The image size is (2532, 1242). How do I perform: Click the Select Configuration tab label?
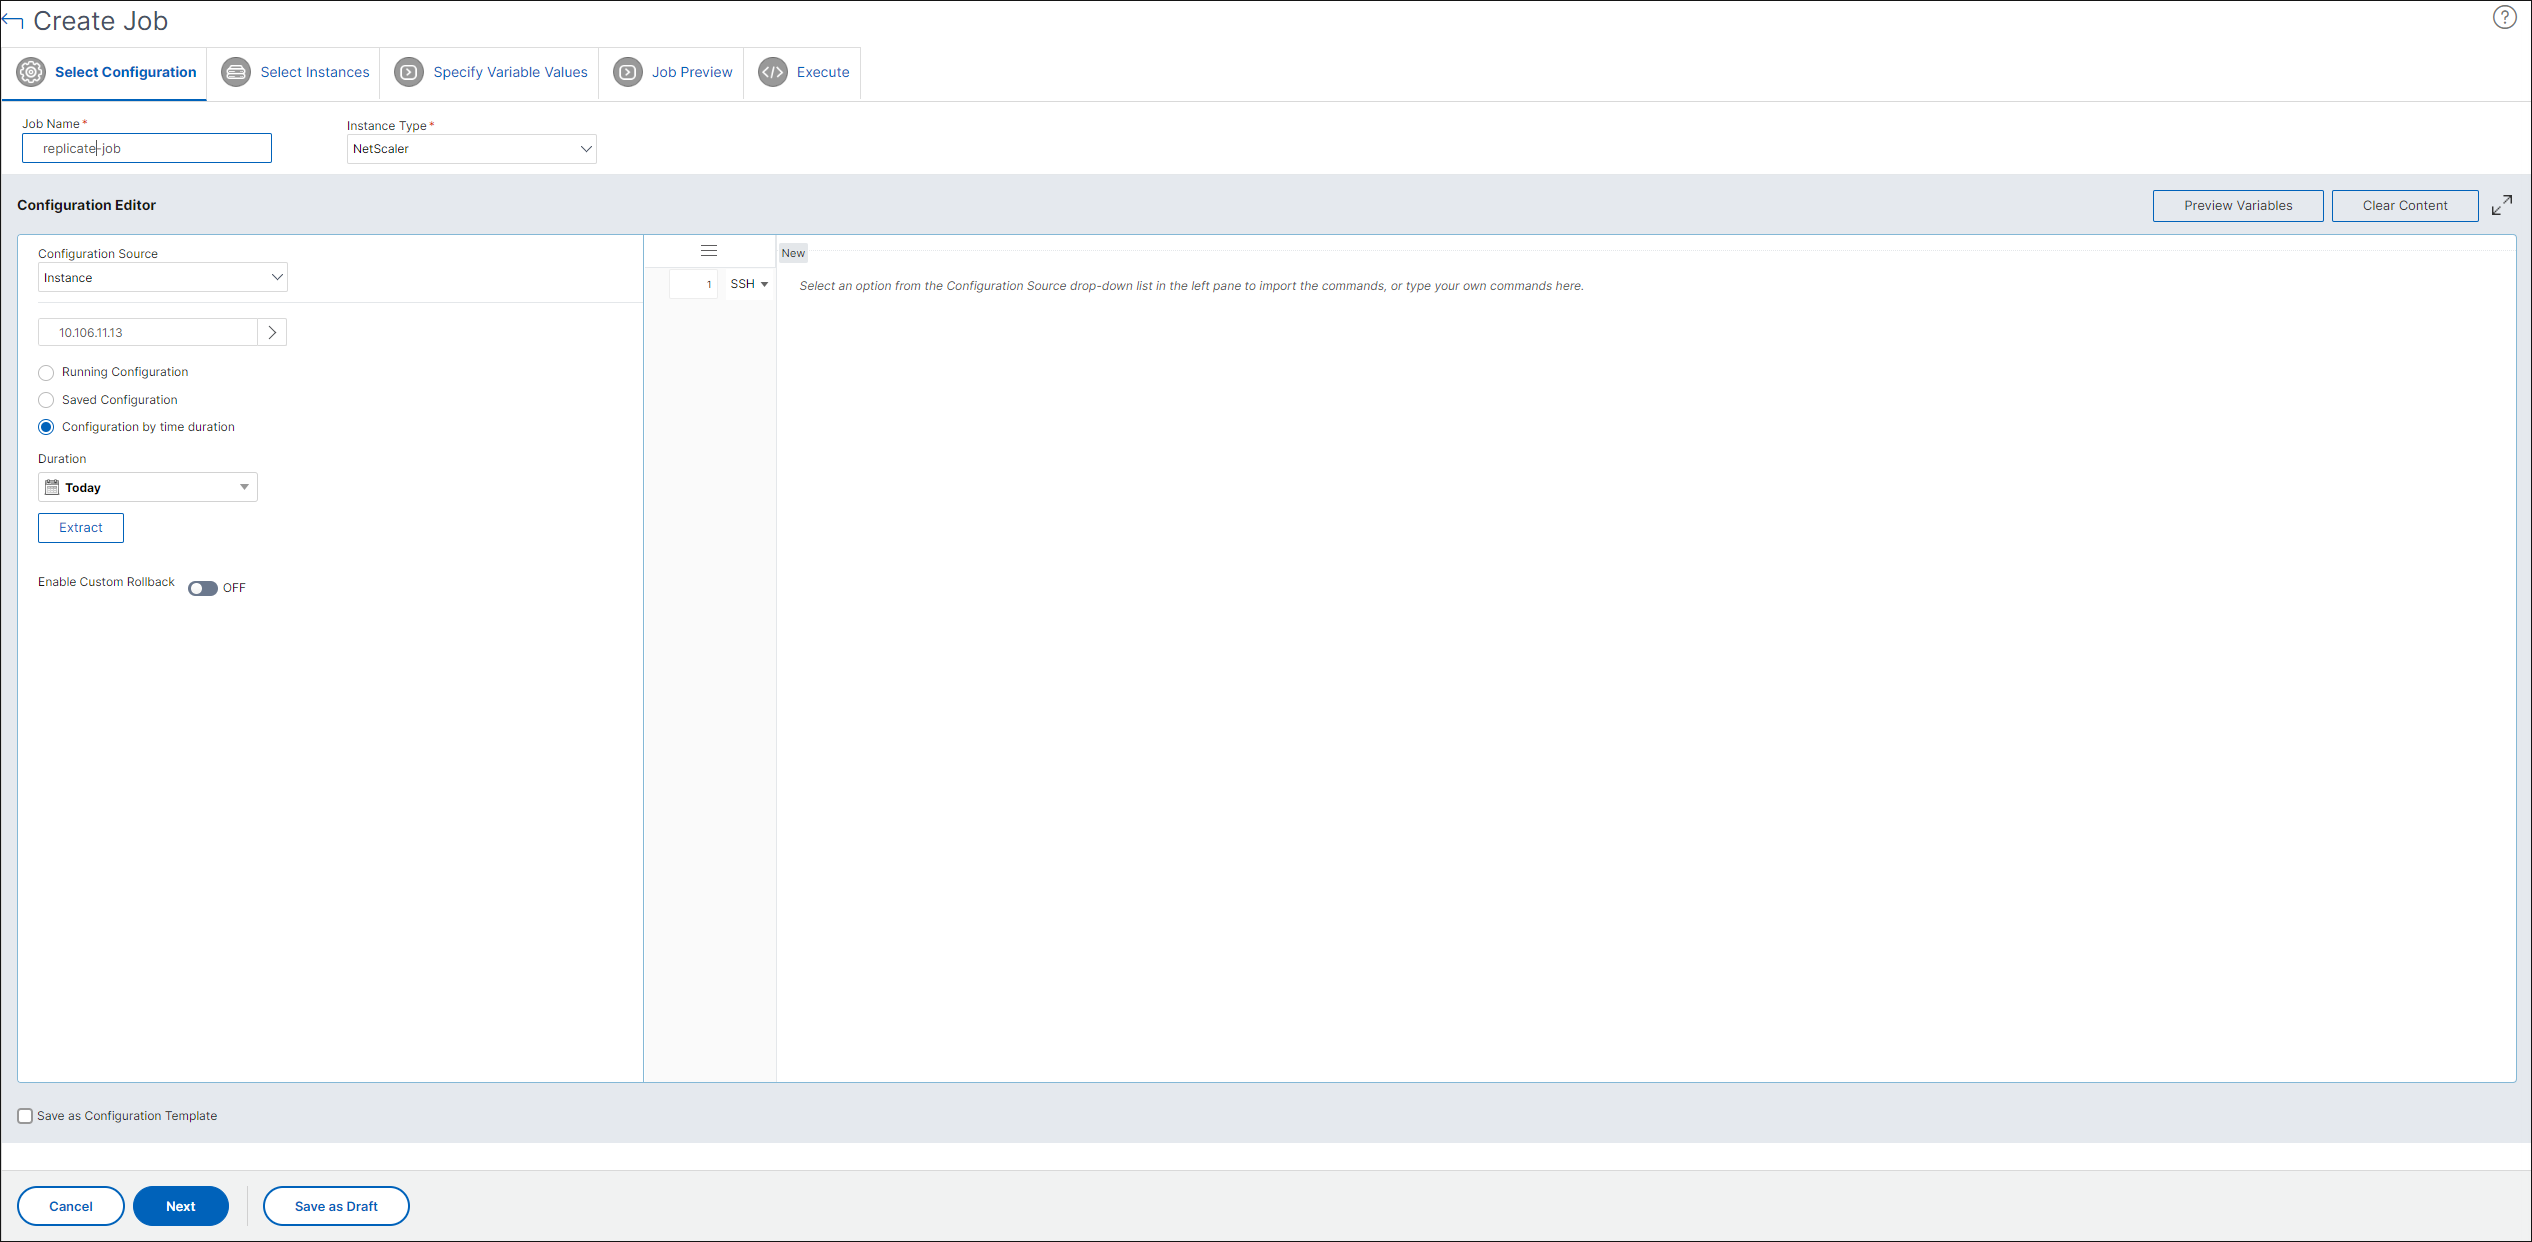click(126, 72)
